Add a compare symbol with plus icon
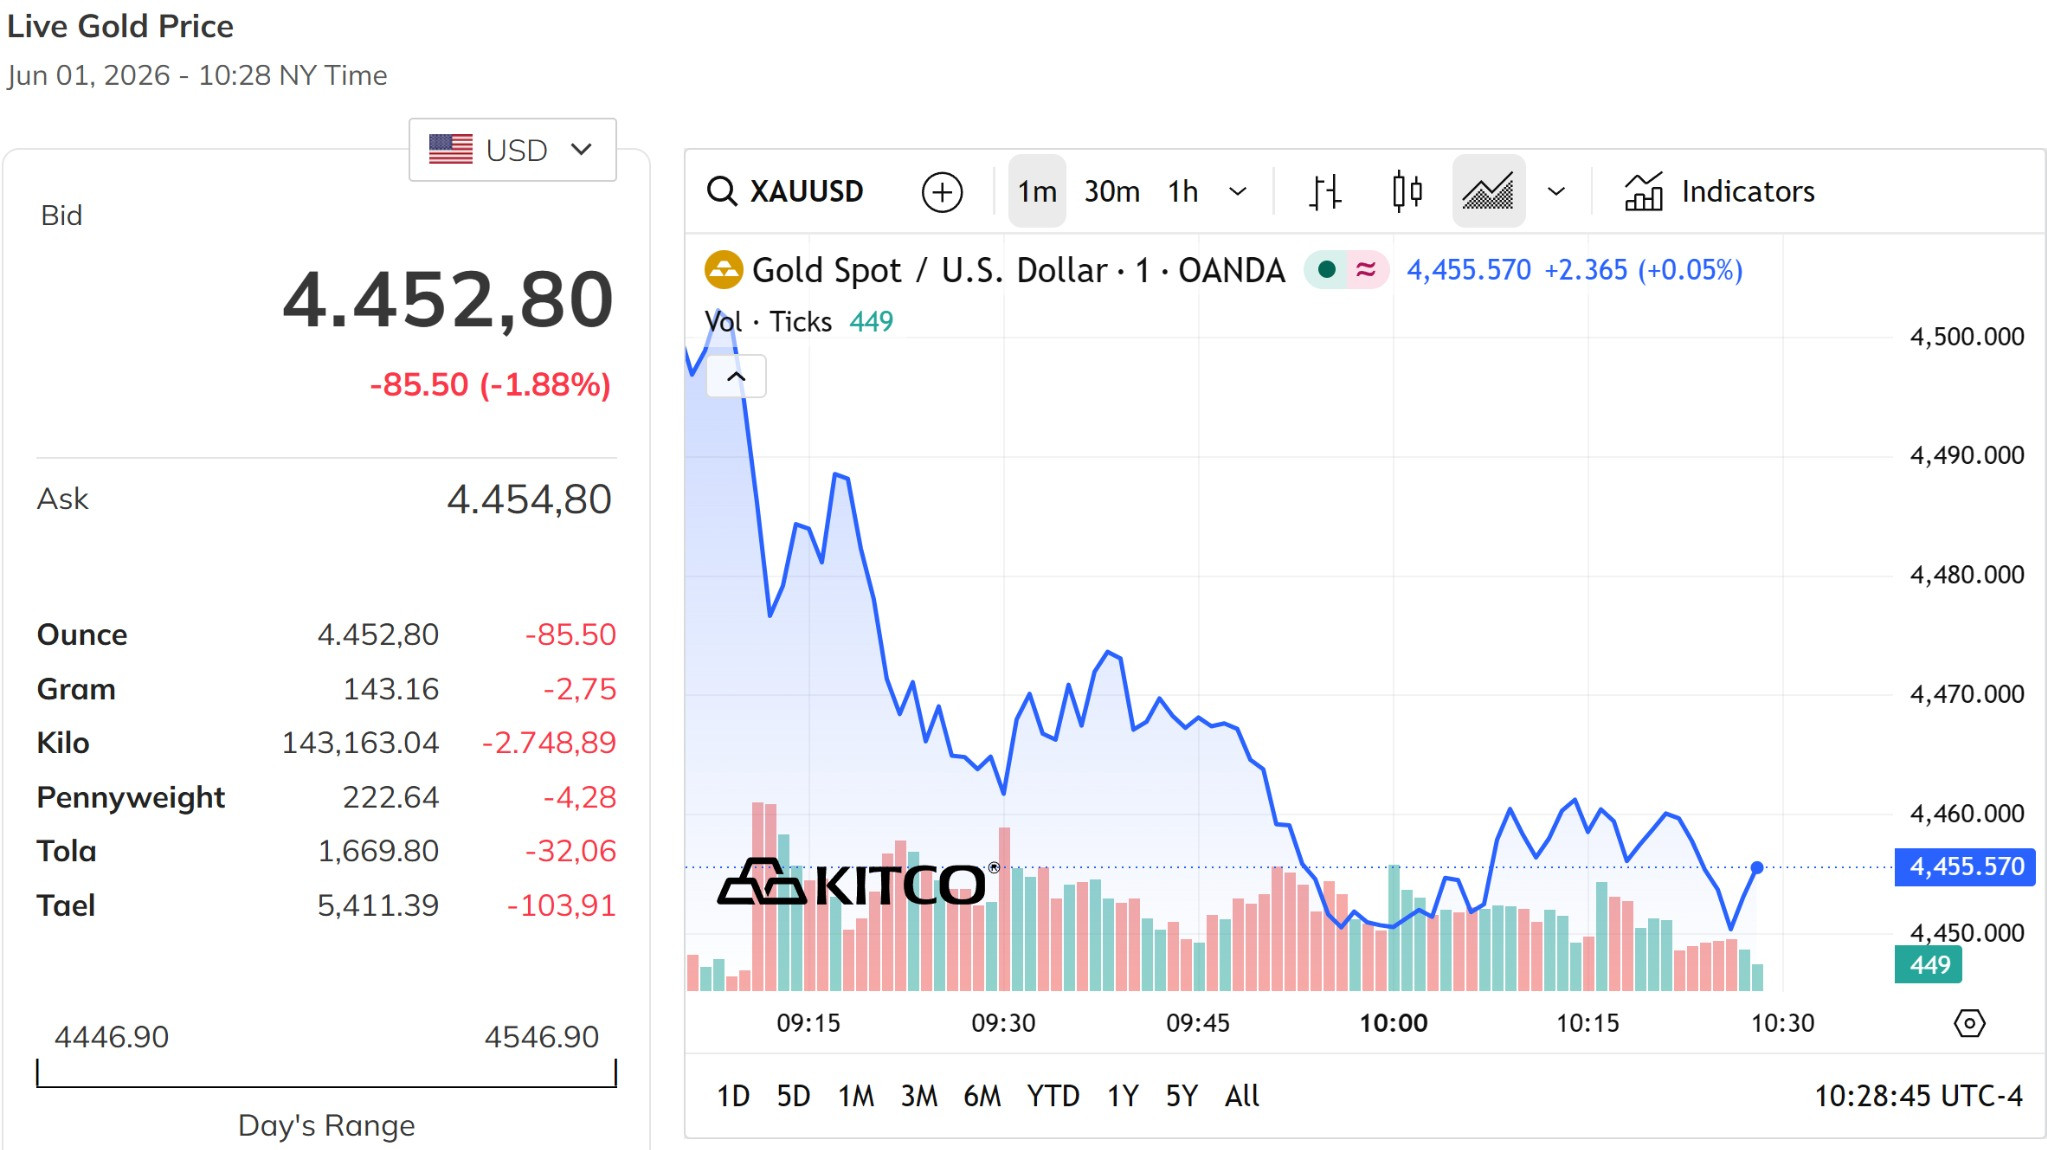This screenshot has width=2047, height=1150. [942, 192]
